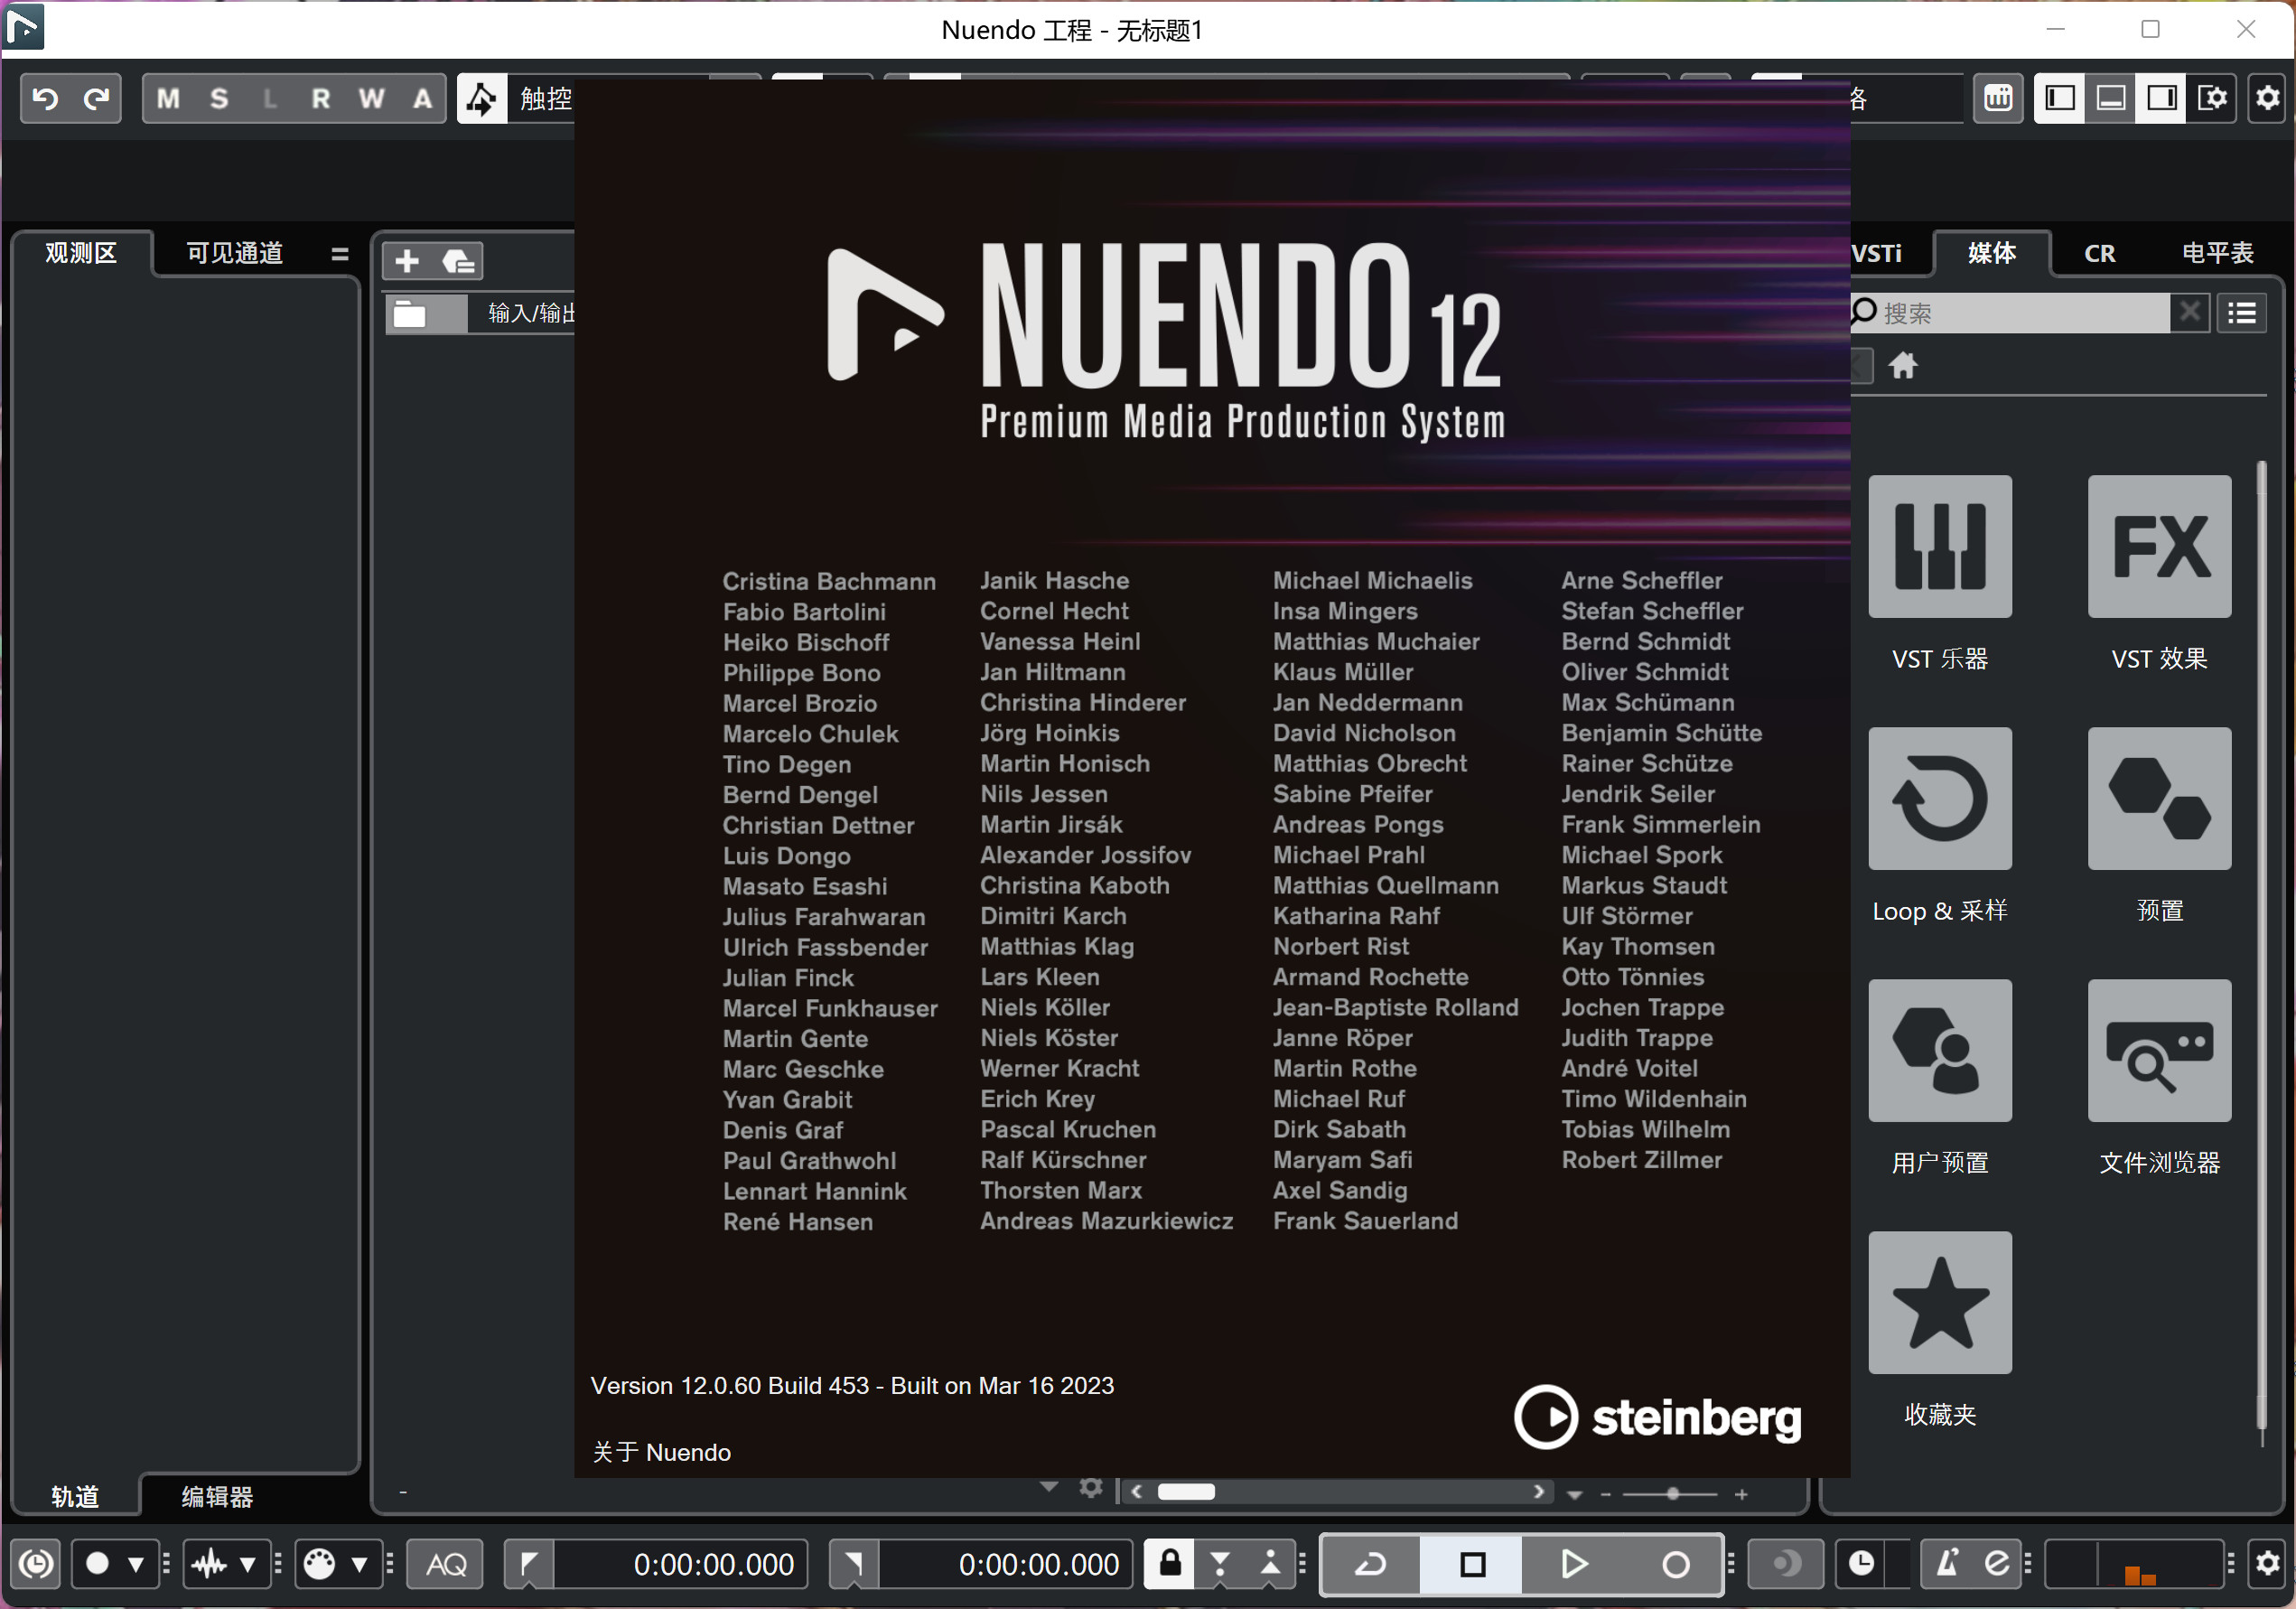Image resolution: width=2296 pixels, height=1609 pixels.
Task: Go to the right locator position flag
Action: click(x=854, y=1564)
